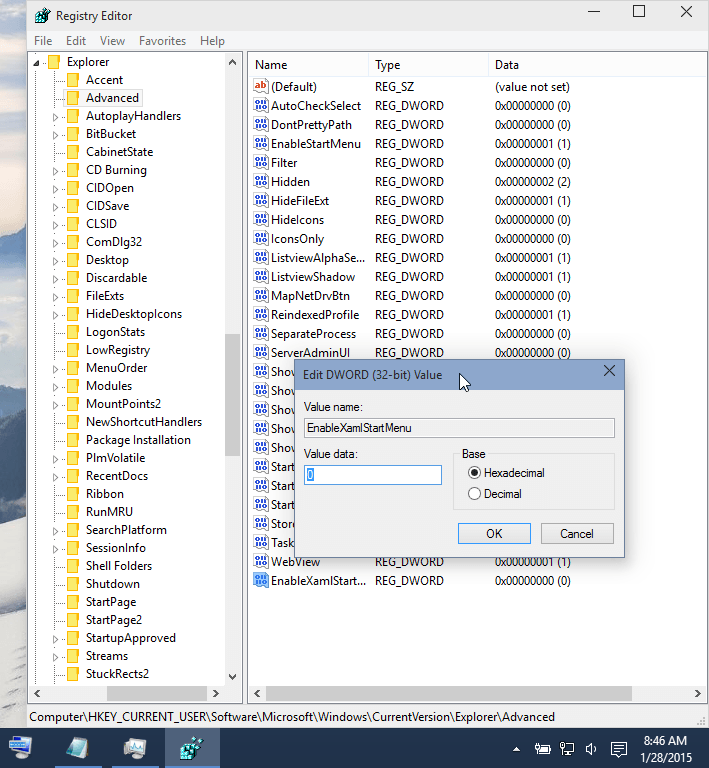This screenshot has height=768, width=709.
Task: Select the Accent folder icon
Action: point(72,80)
